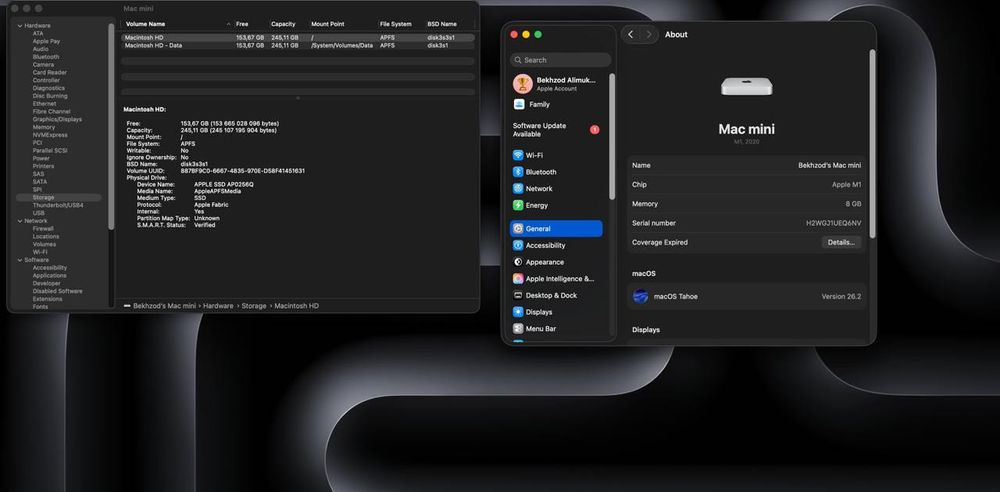Viewport: 1000px width, 492px height.
Task: Collapse the Hardware section in System Information
Action: pyautogui.click(x=19, y=26)
